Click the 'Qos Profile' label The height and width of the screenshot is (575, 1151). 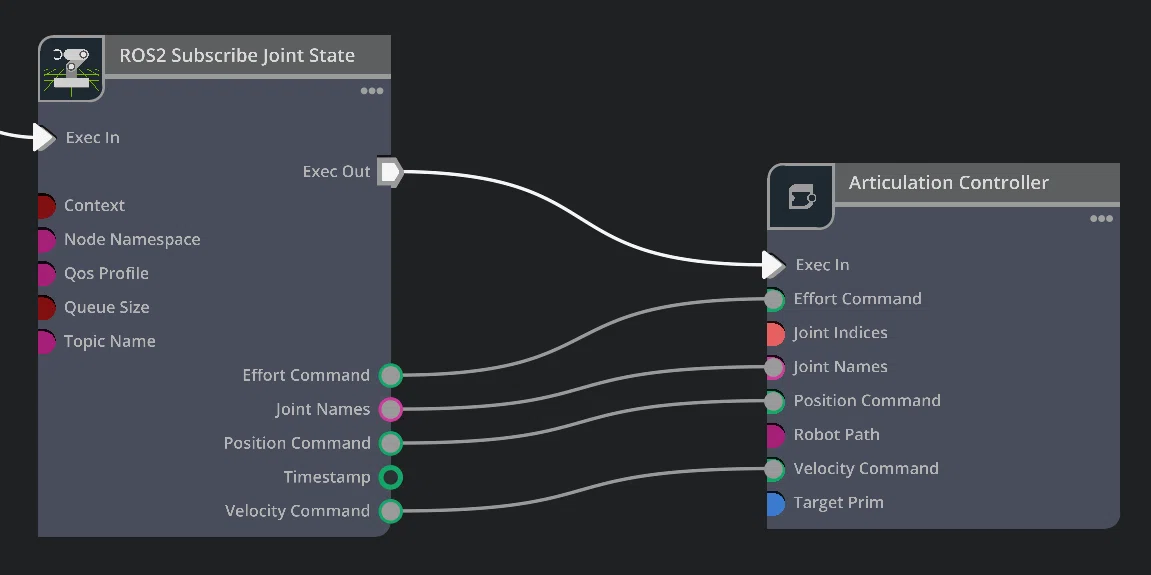(106, 273)
